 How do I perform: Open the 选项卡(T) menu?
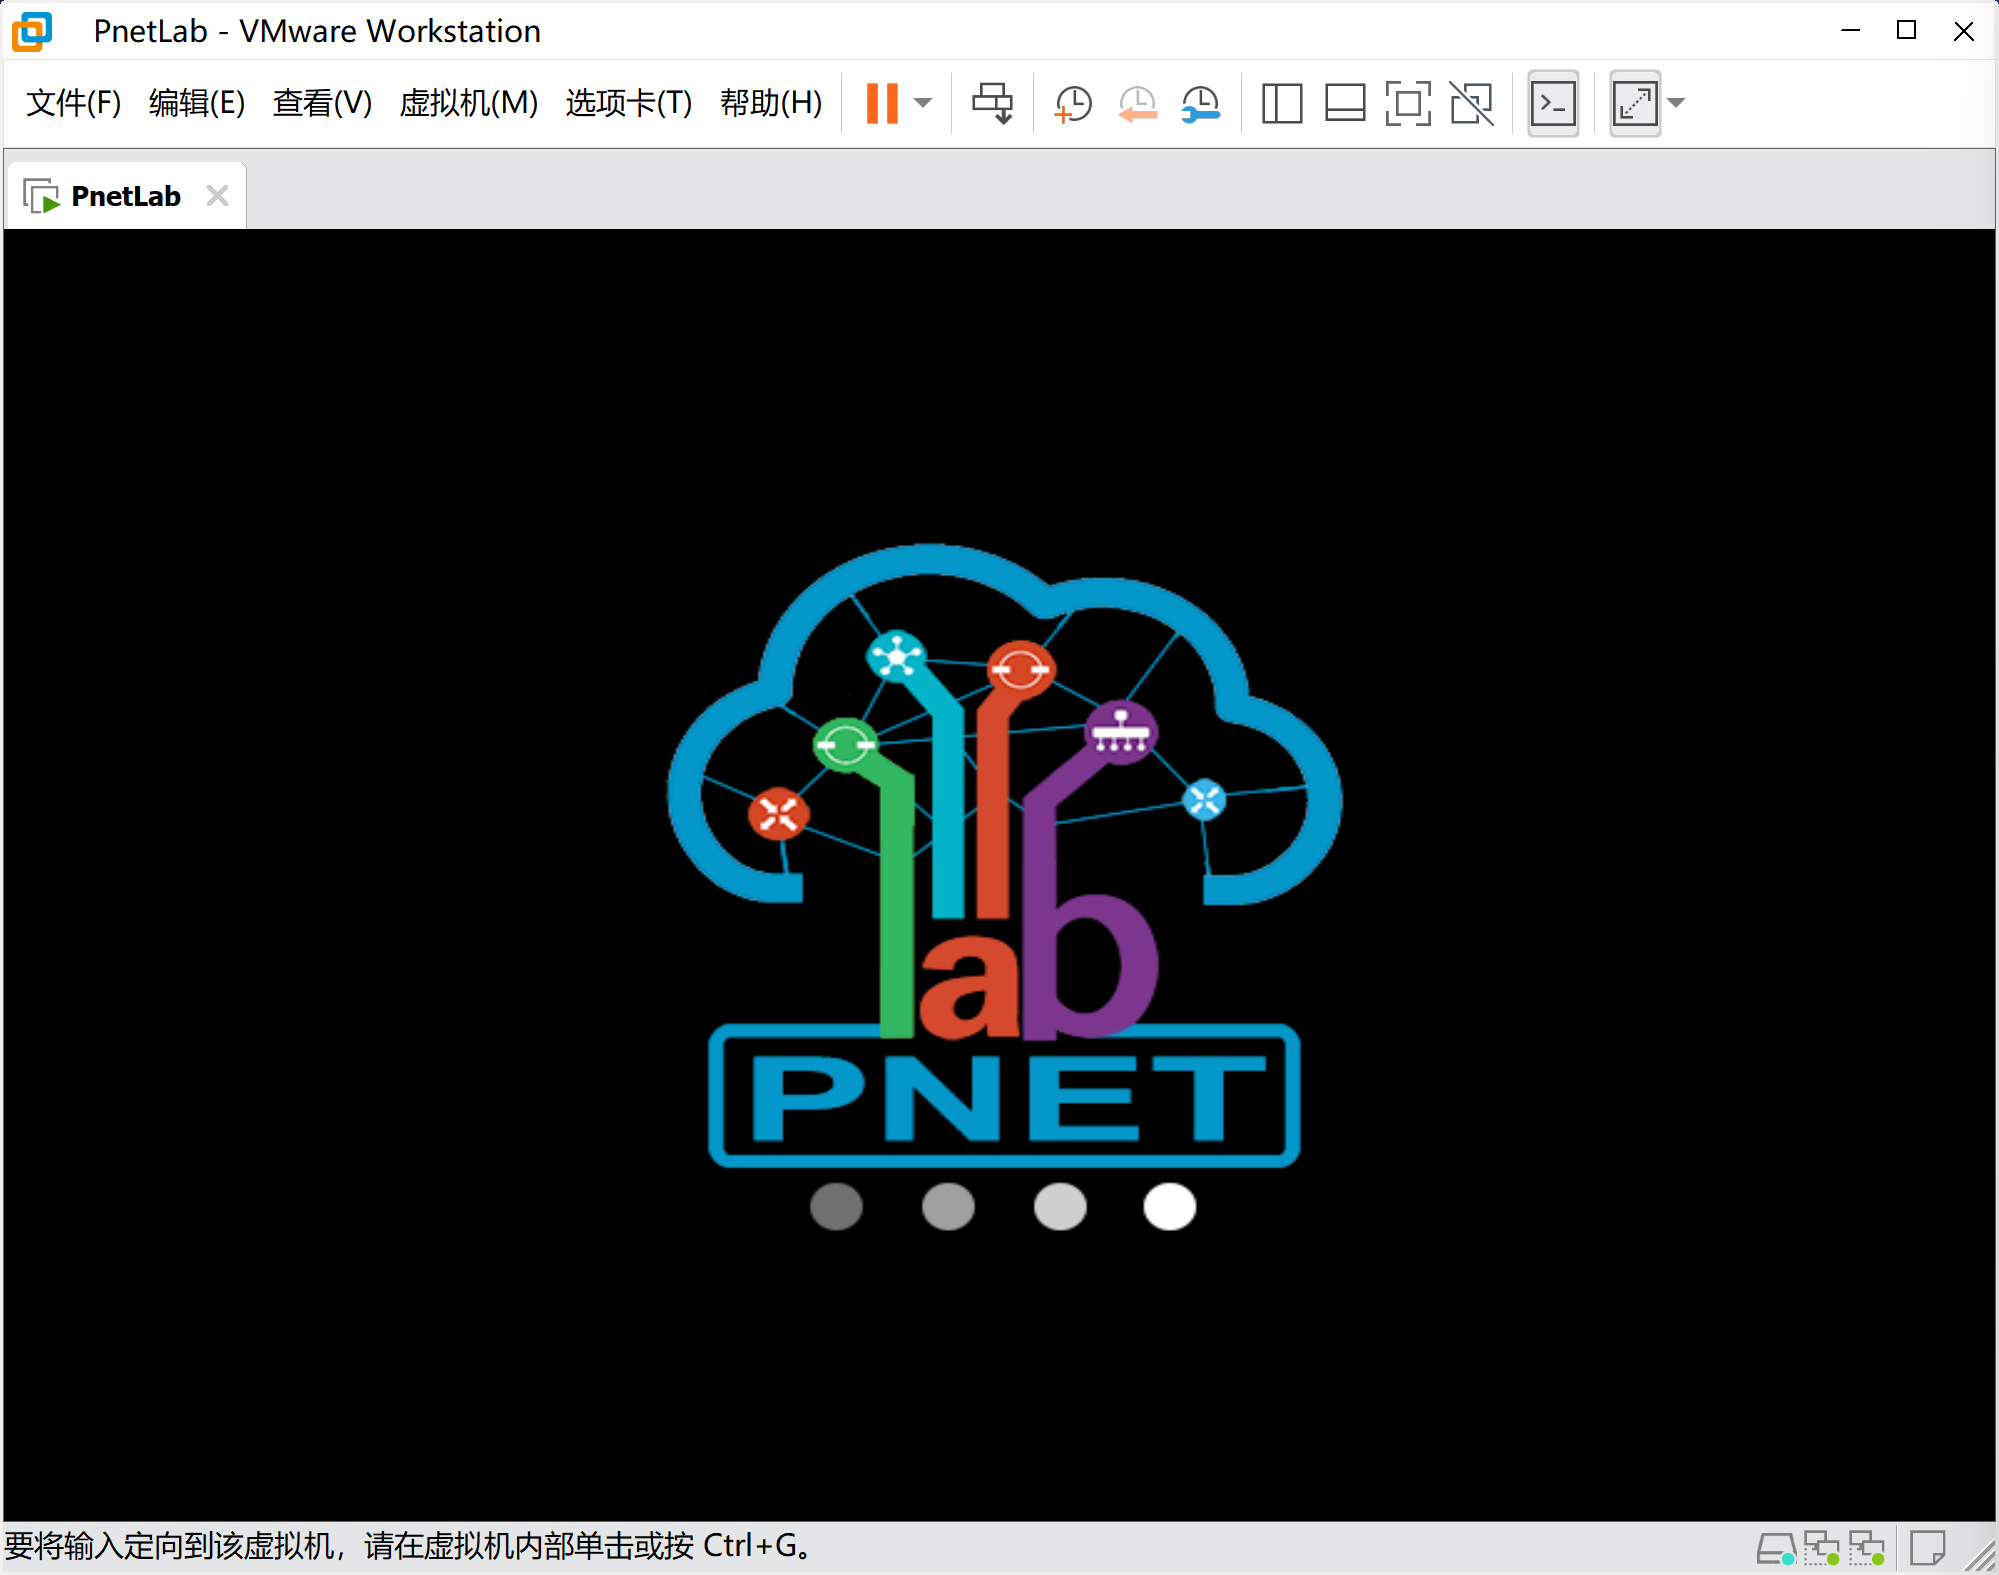point(628,103)
